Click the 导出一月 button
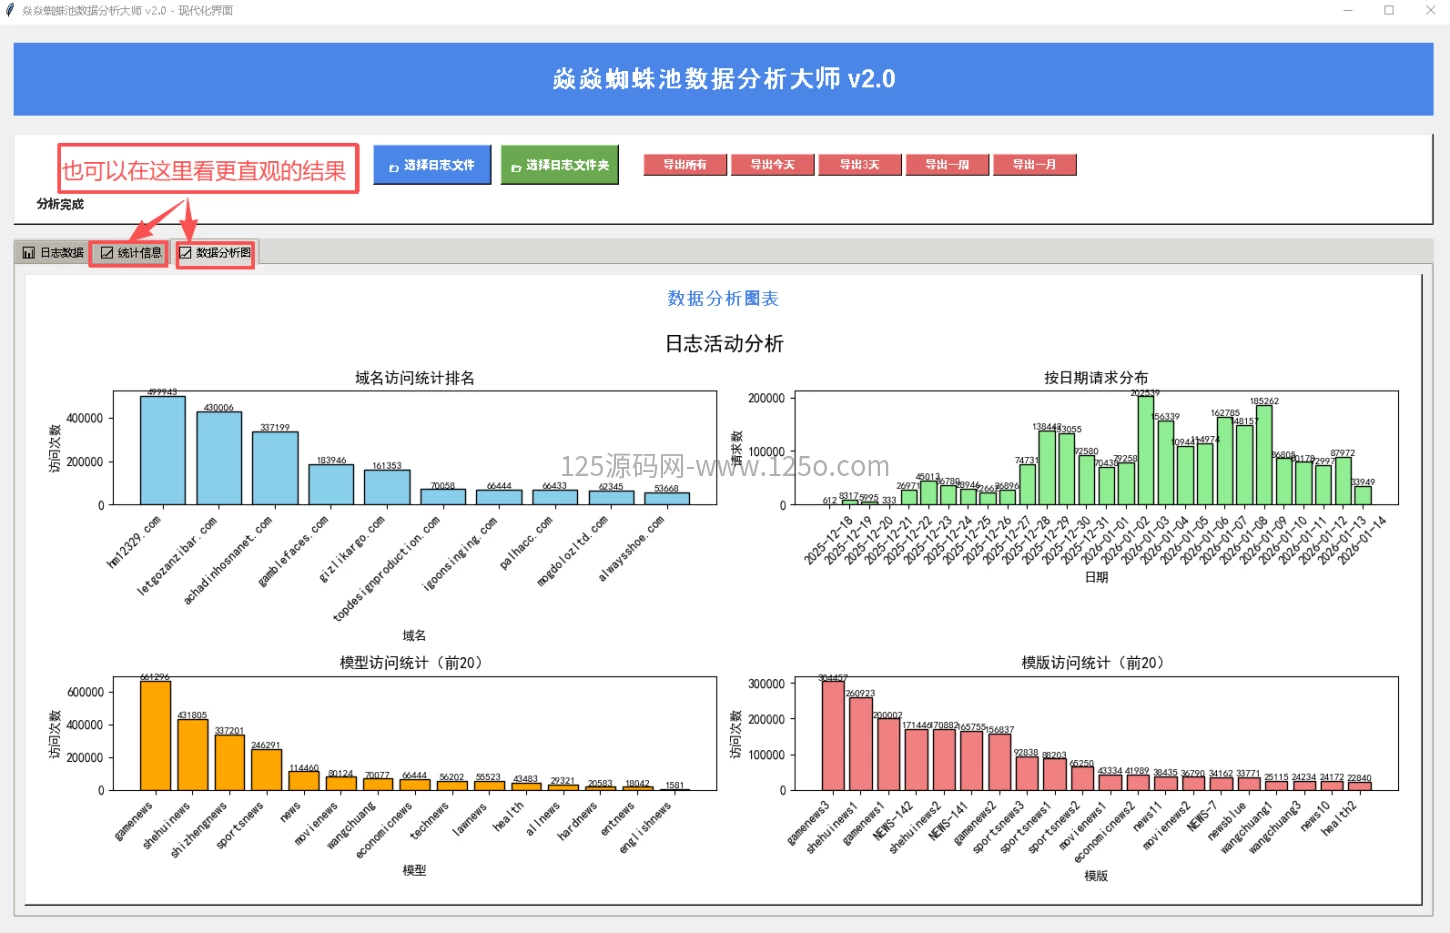The height and width of the screenshot is (933, 1450). 1034,165
